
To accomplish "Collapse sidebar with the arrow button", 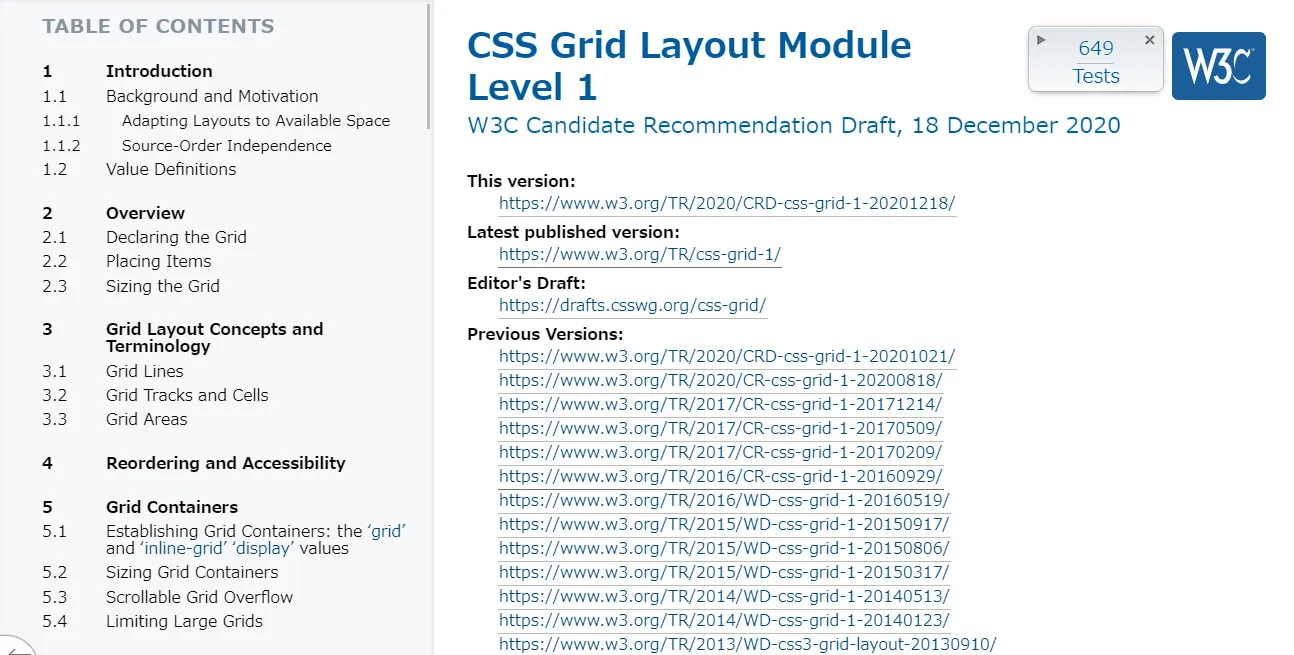I will [x=13, y=647].
